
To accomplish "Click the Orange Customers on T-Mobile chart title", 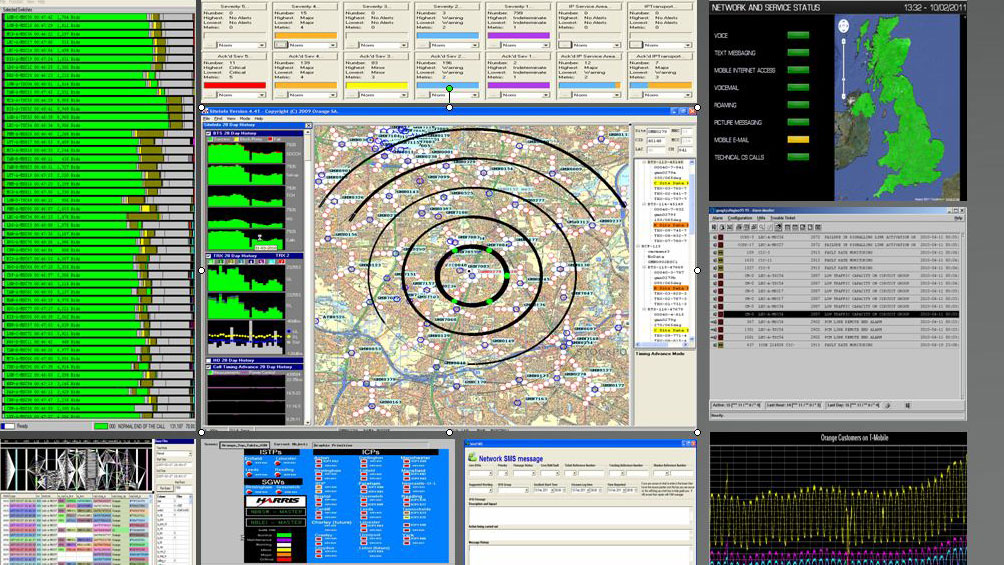I will click(854, 438).
